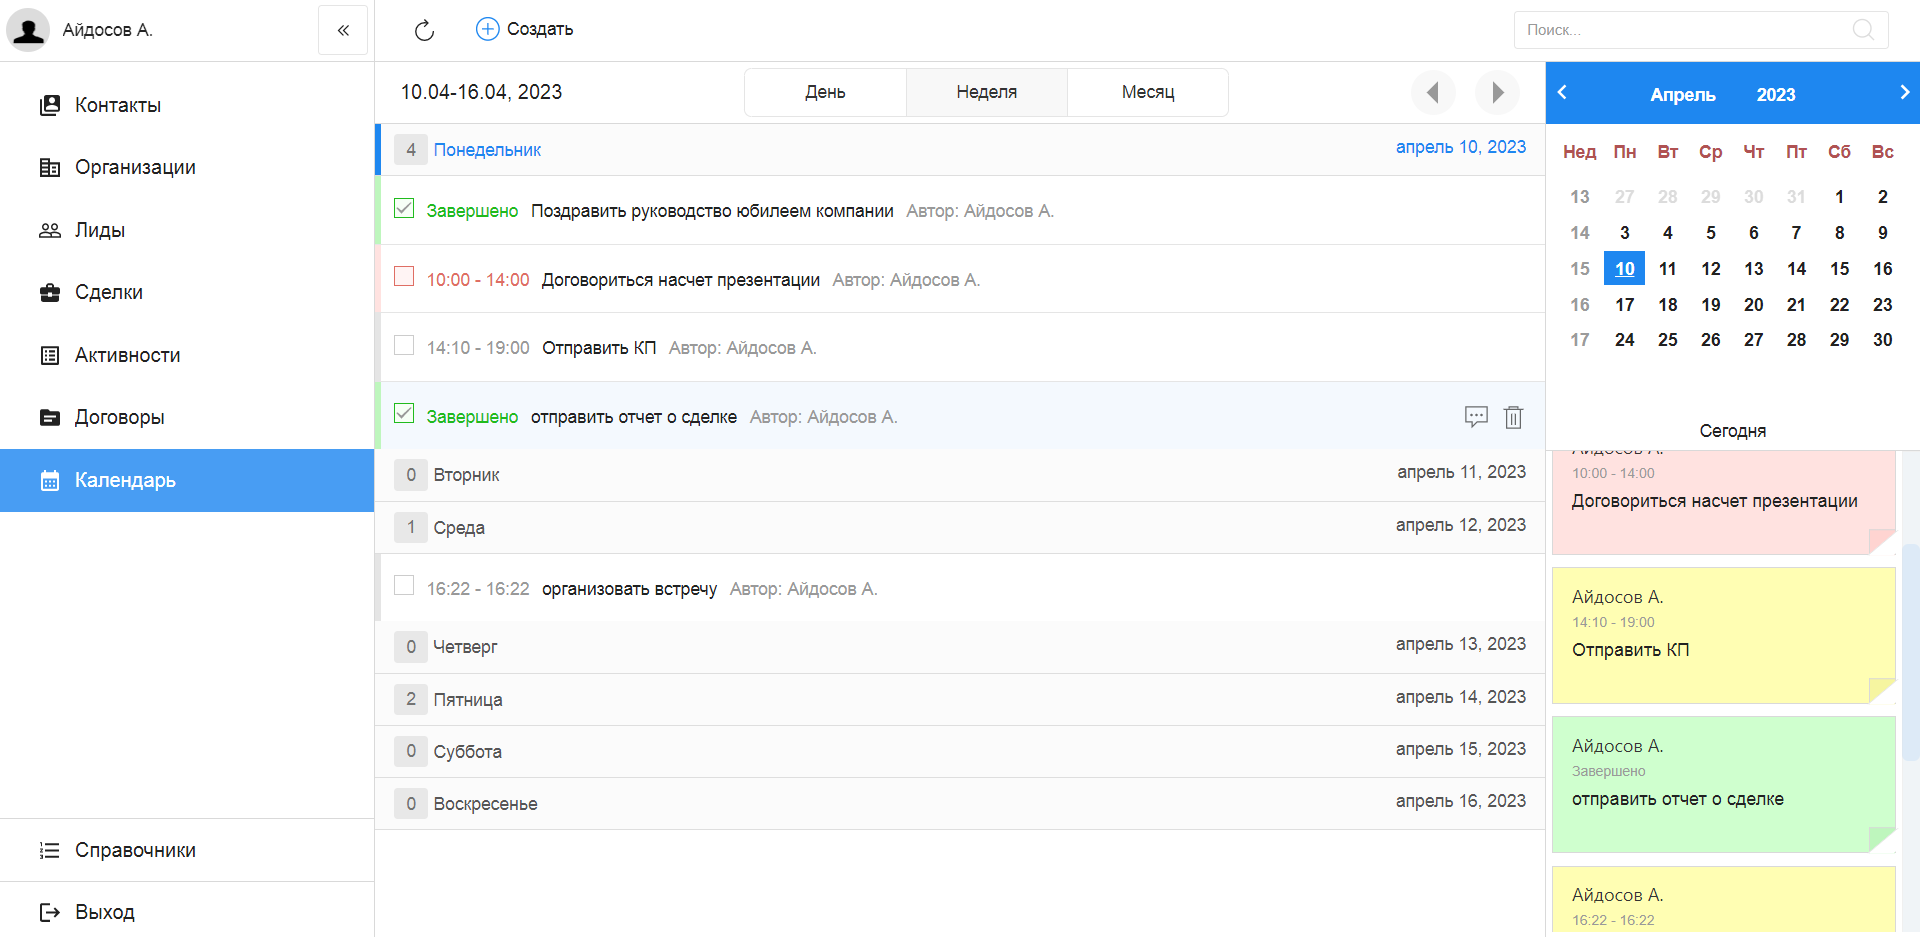
Task: Open the green отправить отчет о сделке sticky note
Action: pos(1723,785)
